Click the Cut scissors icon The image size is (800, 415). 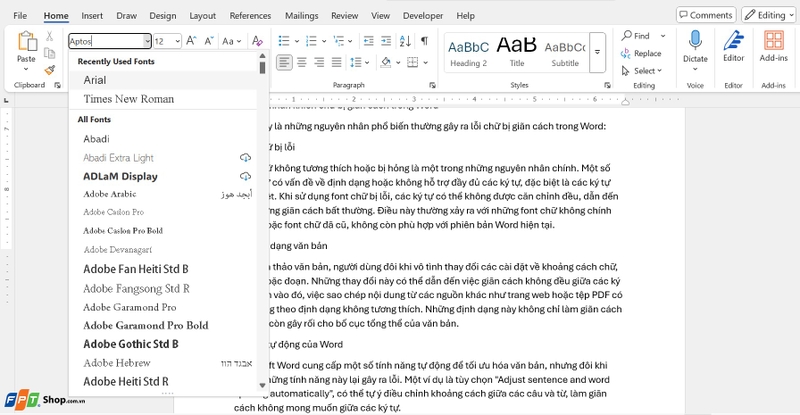tap(49, 36)
